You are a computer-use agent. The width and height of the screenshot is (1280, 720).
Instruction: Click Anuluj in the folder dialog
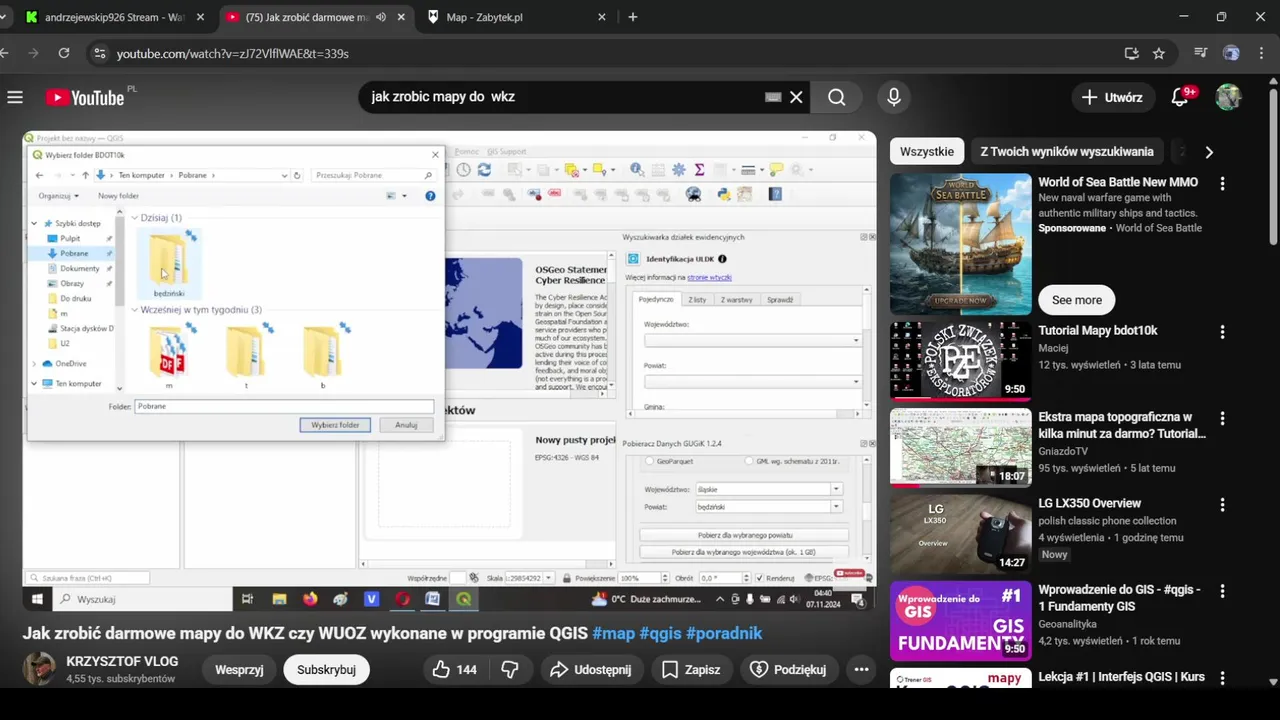click(x=406, y=425)
